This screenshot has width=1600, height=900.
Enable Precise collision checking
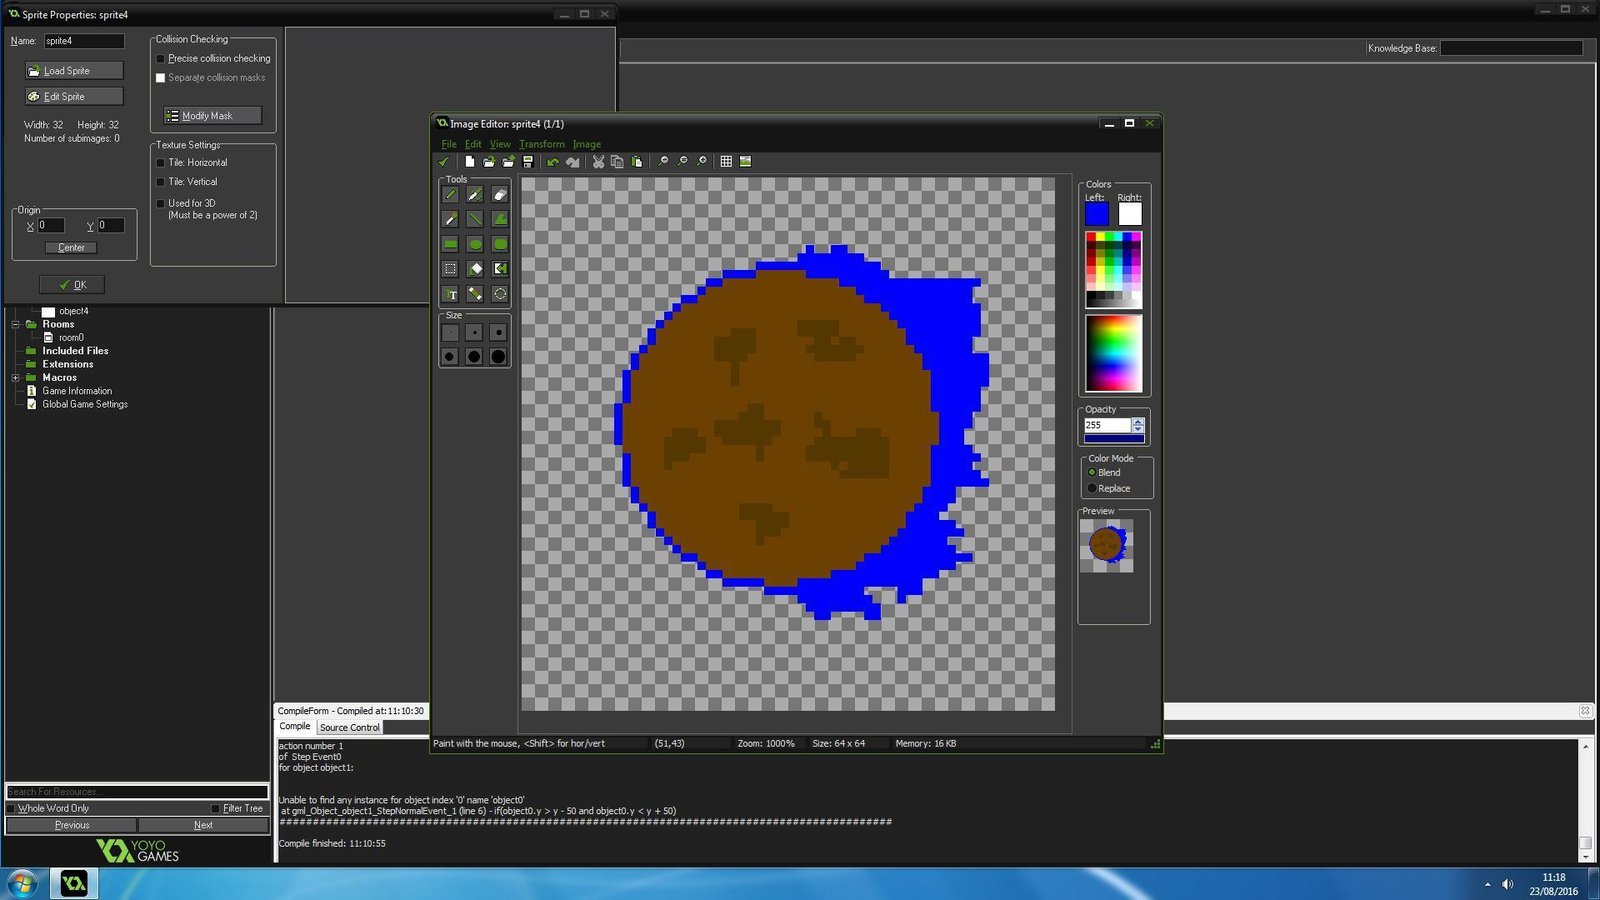click(161, 59)
